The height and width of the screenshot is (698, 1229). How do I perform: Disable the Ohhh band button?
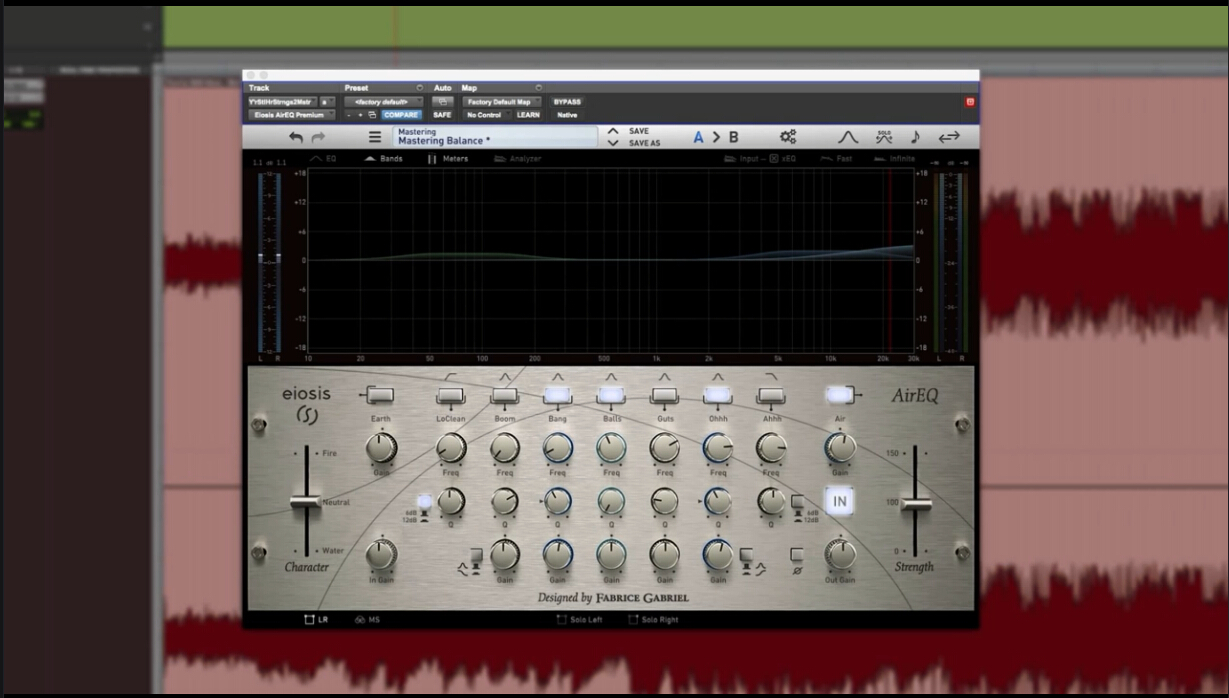(717, 395)
